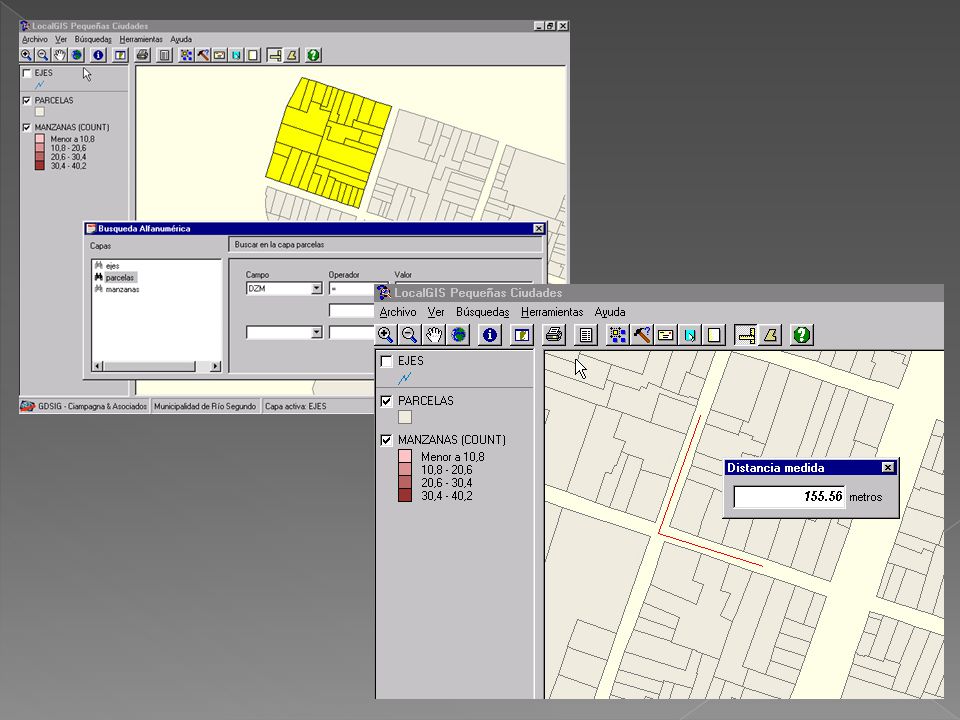
Task: Open Búsquedas menu in back LocalGIS window
Action: tap(93, 39)
